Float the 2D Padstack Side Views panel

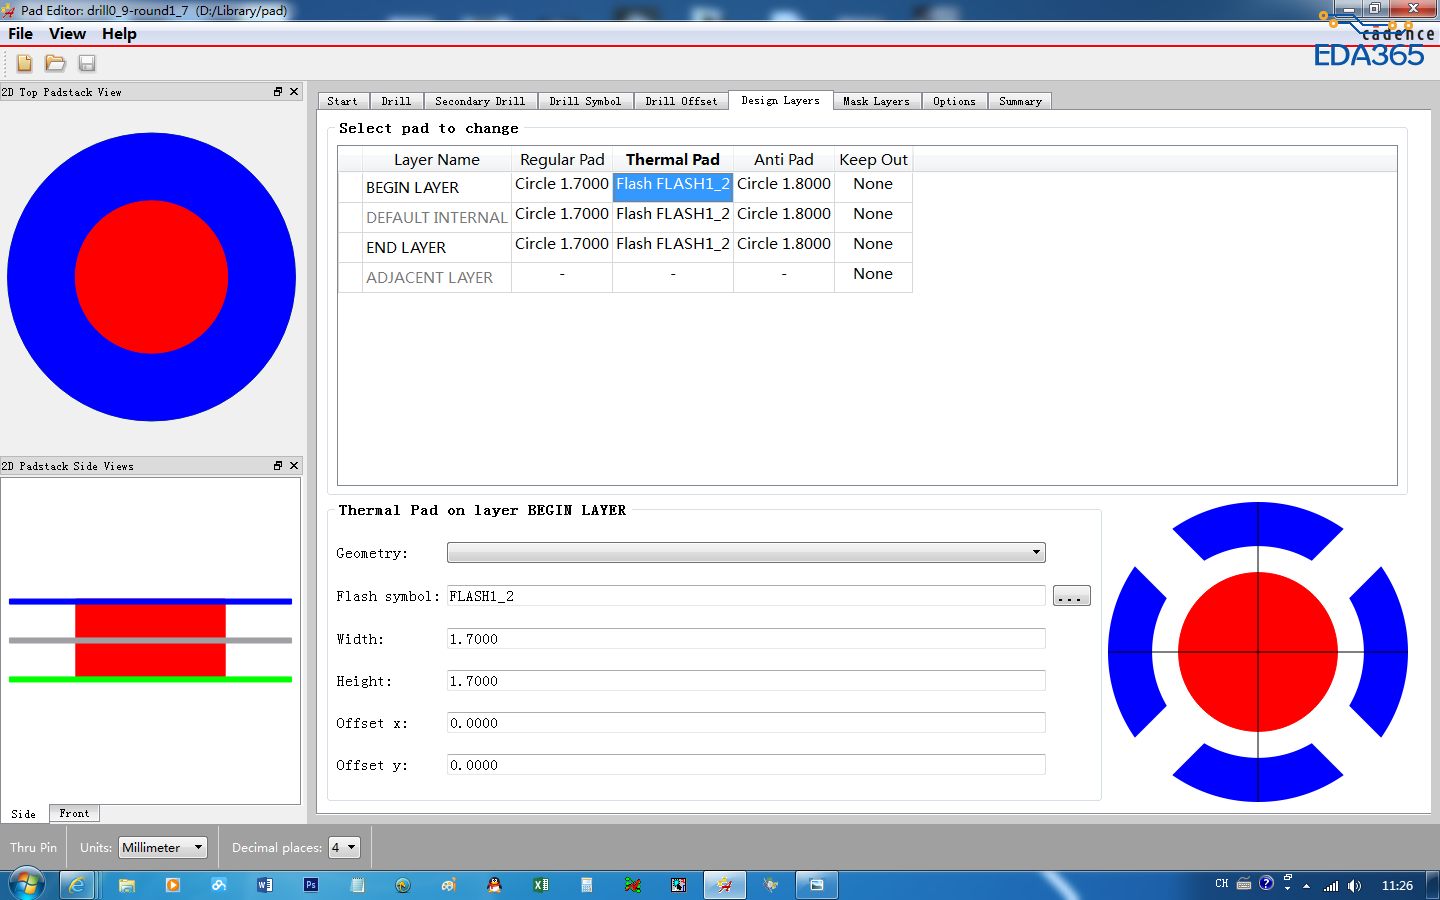coord(278,465)
